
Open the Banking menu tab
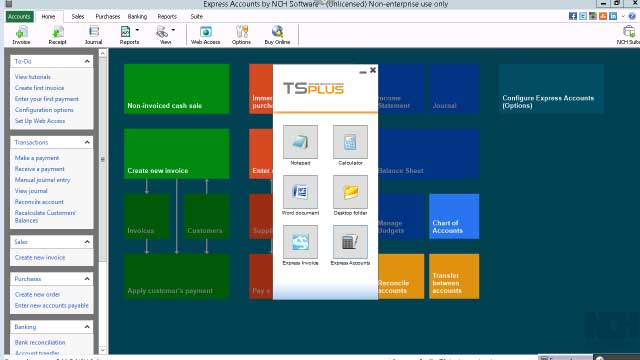[137, 16]
